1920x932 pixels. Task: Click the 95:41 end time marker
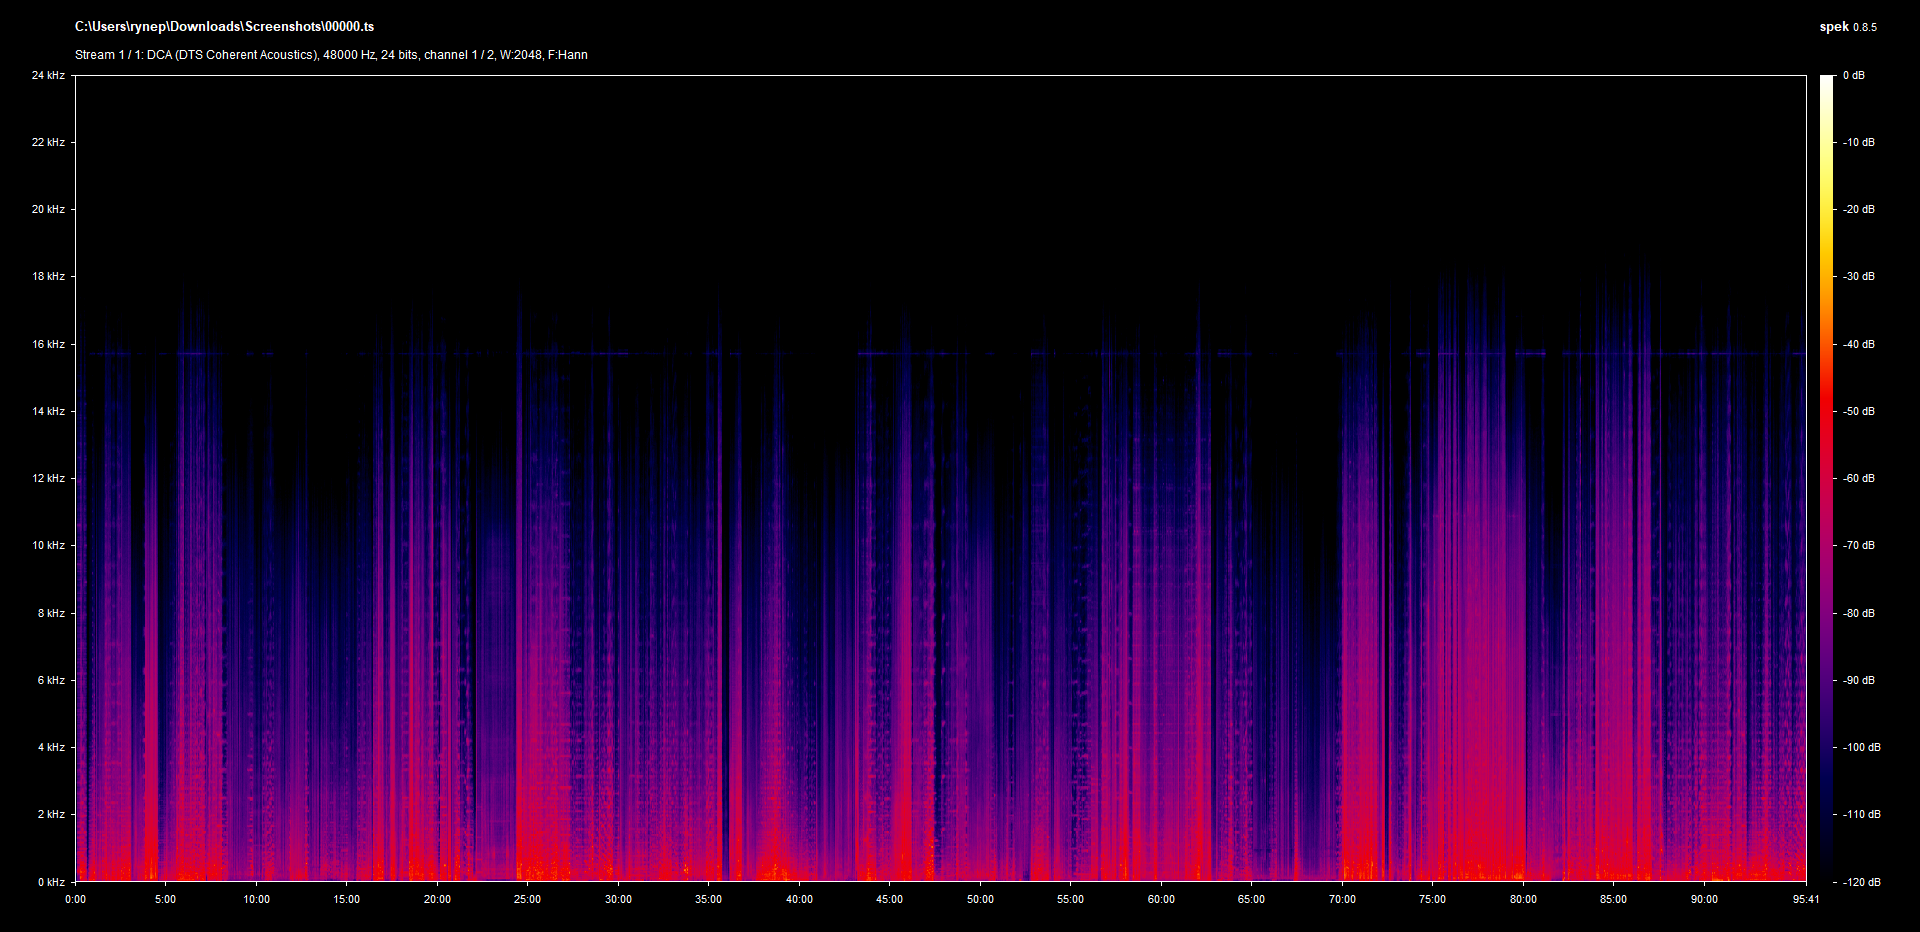(1806, 899)
